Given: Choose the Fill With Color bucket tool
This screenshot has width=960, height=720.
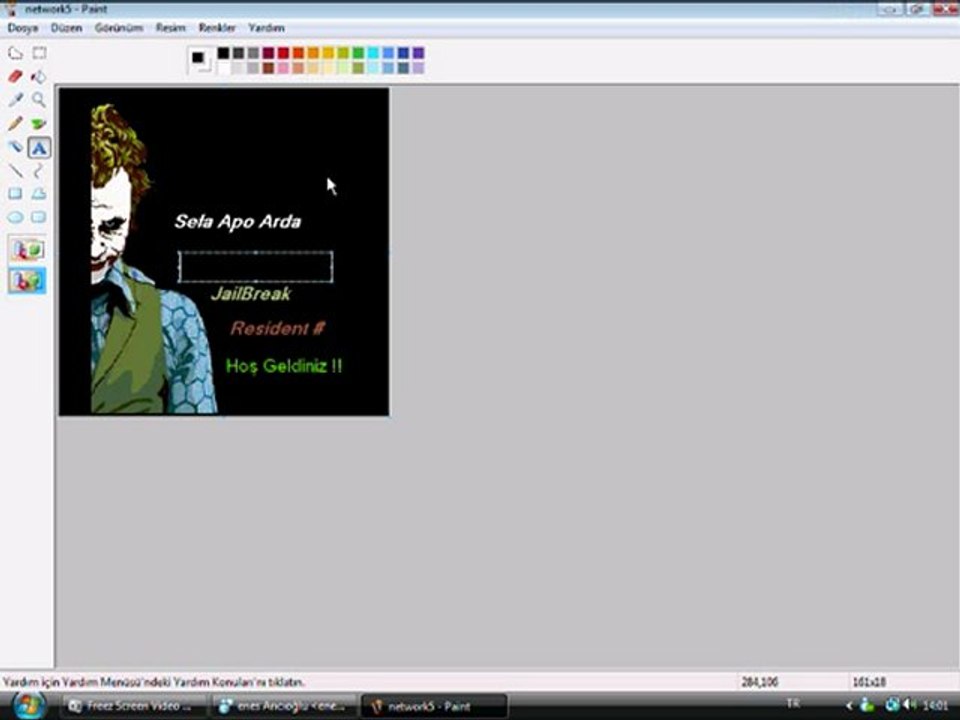Looking at the screenshot, I should point(39,77).
